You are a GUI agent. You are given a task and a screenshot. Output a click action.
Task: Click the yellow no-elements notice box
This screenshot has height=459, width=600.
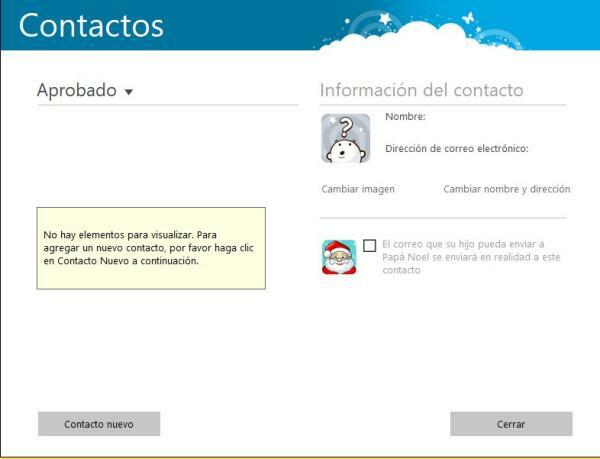pos(151,248)
